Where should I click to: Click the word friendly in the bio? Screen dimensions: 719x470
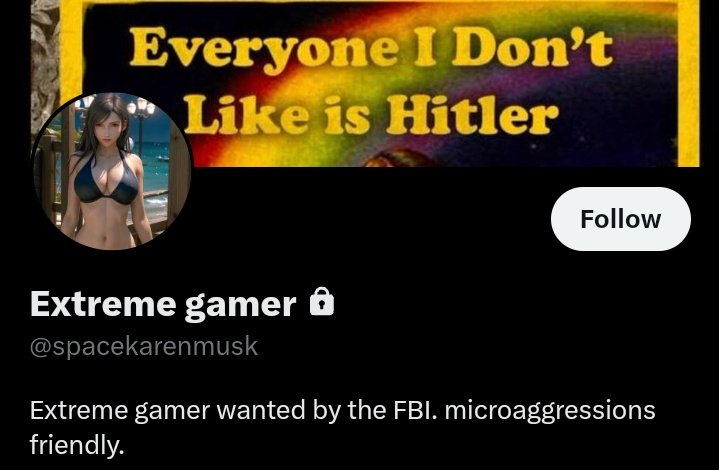[x=77, y=444]
